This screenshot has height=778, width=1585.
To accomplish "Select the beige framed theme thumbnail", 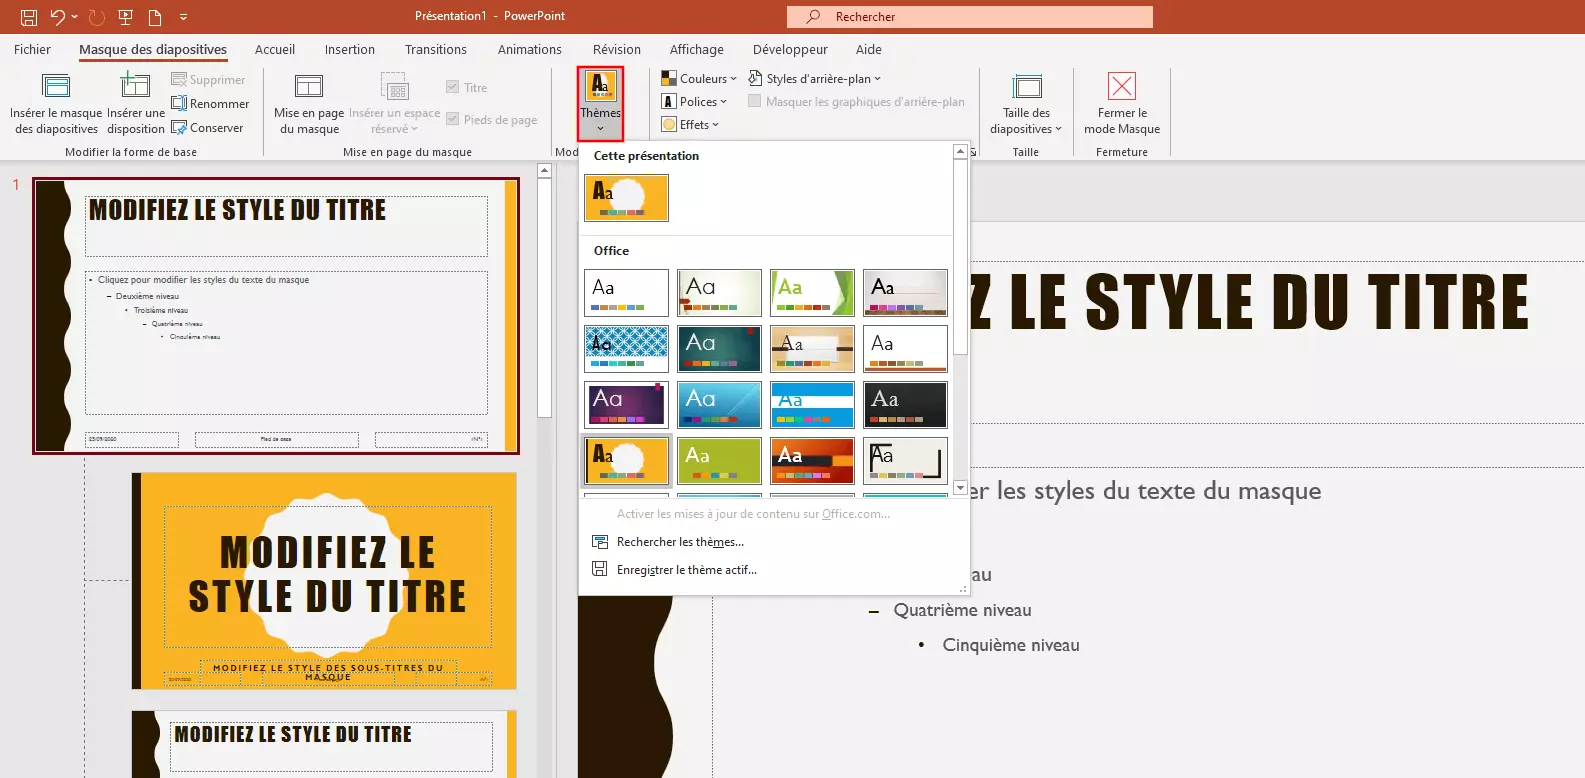I will pyautogui.click(x=905, y=461).
